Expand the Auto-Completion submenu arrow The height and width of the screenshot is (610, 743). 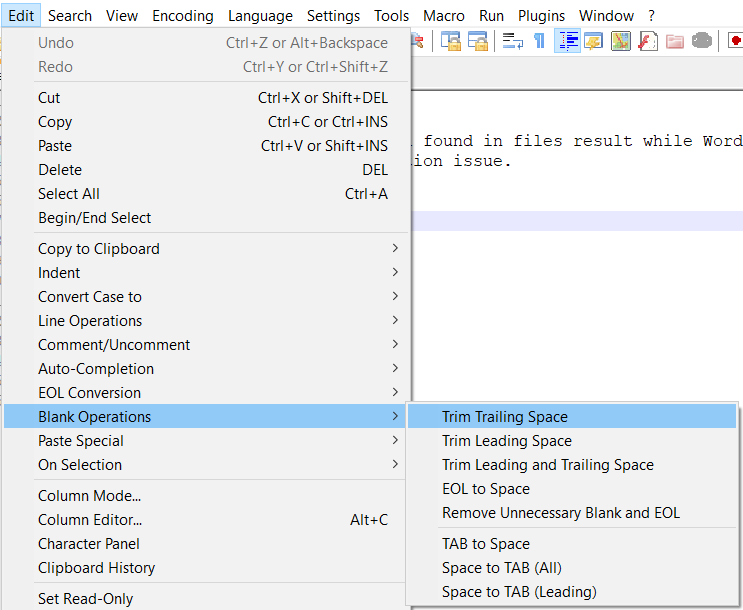tap(395, 368)
